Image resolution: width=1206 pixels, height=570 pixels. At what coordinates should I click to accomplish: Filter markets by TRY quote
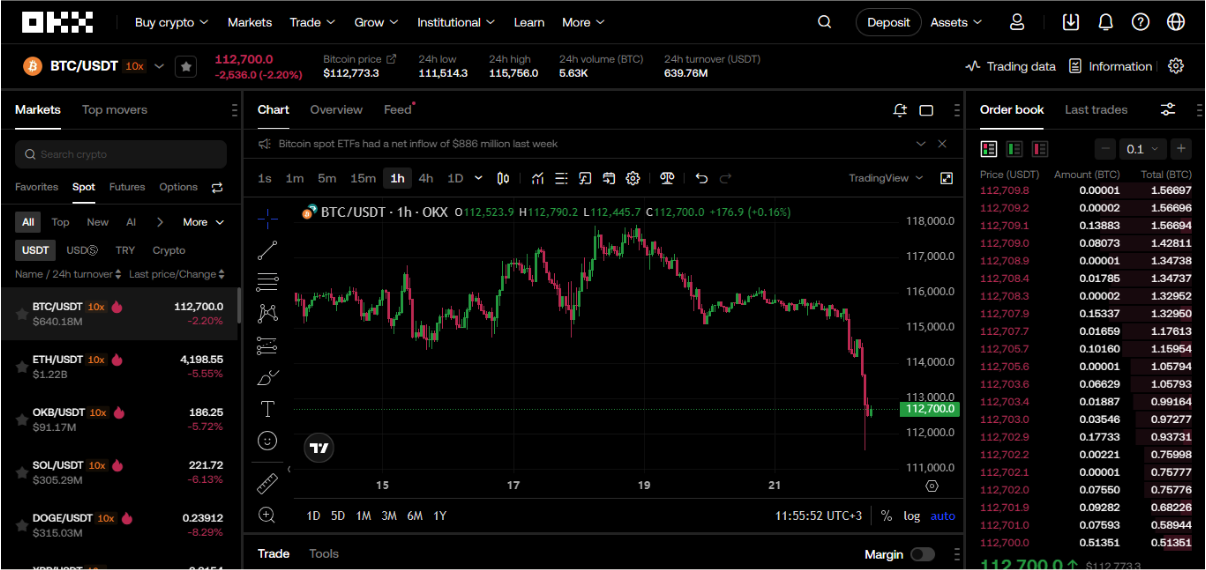point(125,250)
